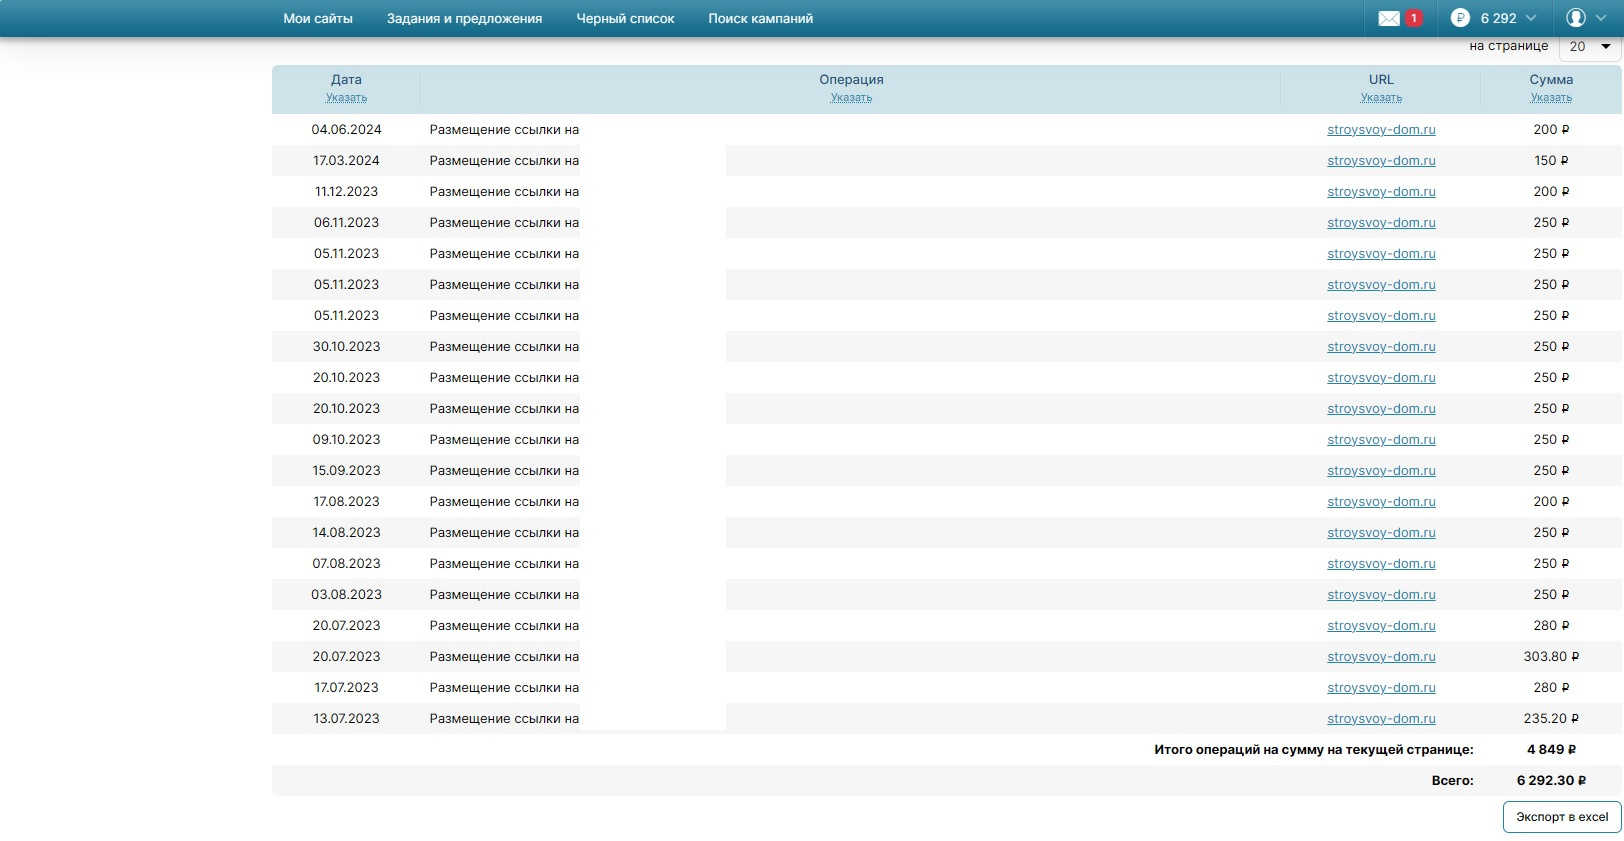Image resolution: width=1624 pixels, height=841 pixels.
Task: Click Указать under the Операция column
Action: pos(851,98)
